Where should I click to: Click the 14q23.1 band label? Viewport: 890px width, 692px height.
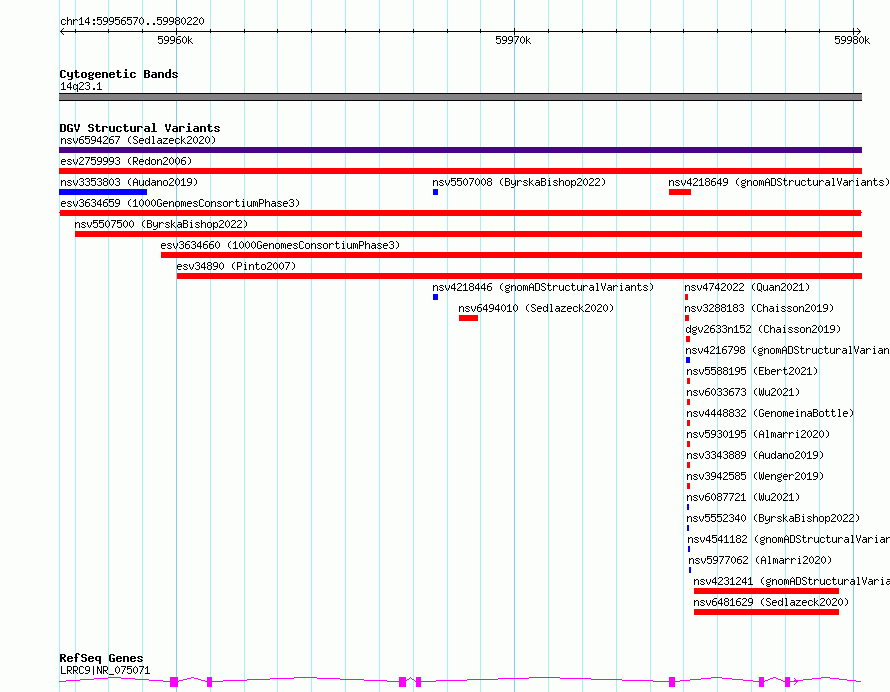[81, 86]
